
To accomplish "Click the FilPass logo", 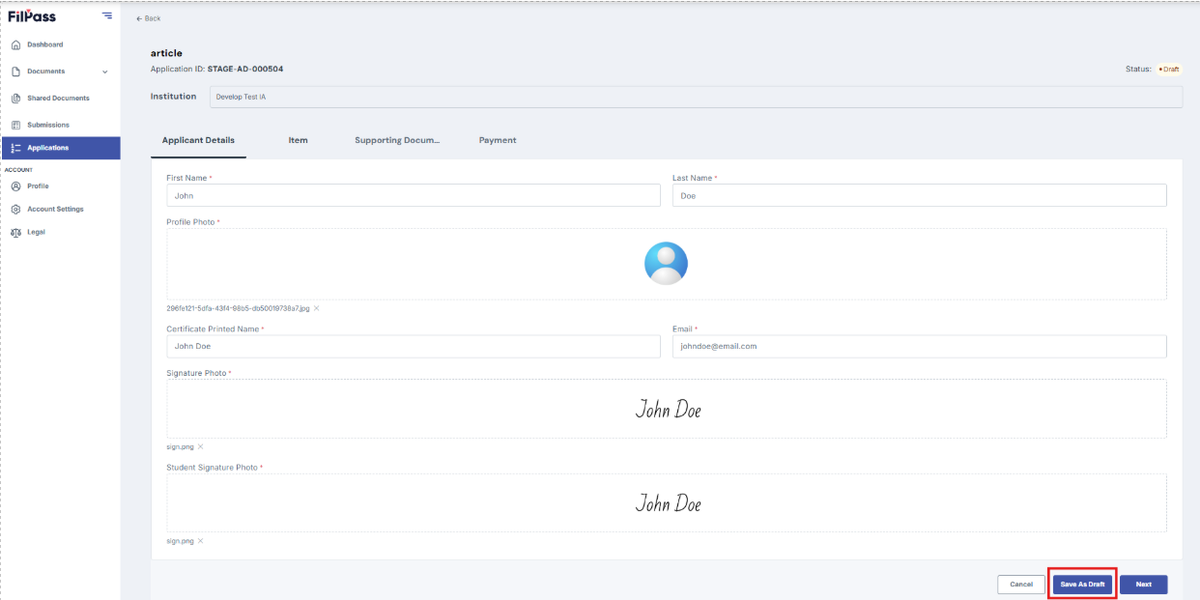I will [32, 16].
